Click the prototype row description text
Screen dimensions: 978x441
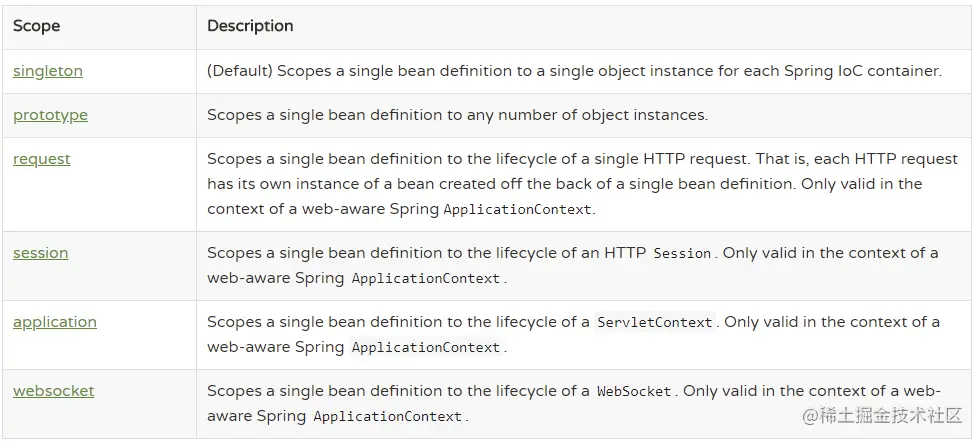[457, 115]
